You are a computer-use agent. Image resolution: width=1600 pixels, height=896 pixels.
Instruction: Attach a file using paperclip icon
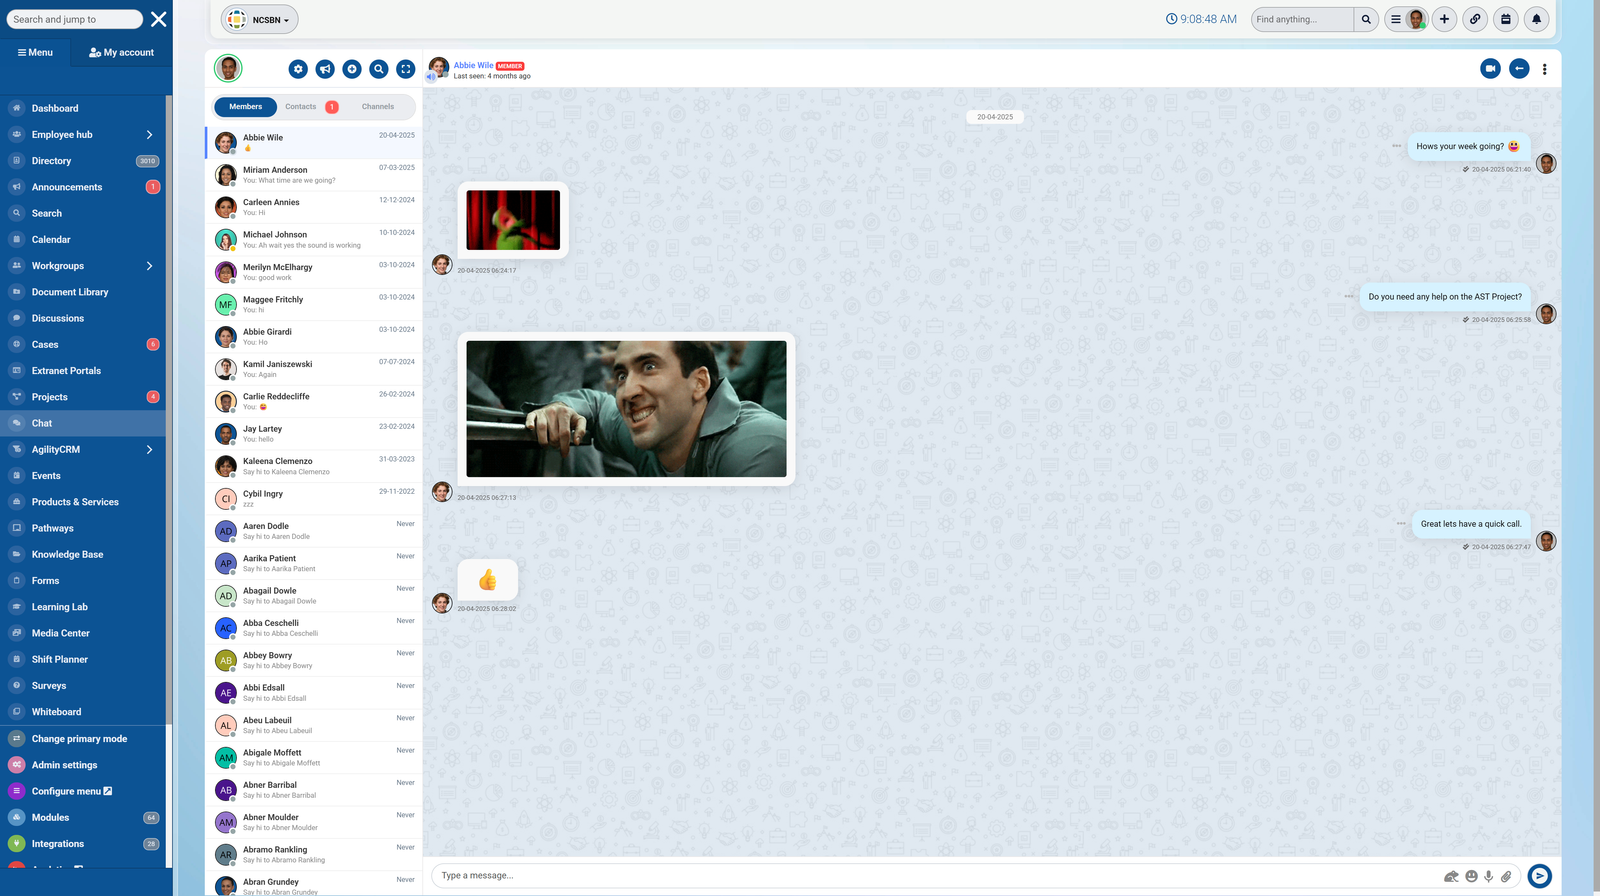pyautogui.click(x=1506, y=876)
